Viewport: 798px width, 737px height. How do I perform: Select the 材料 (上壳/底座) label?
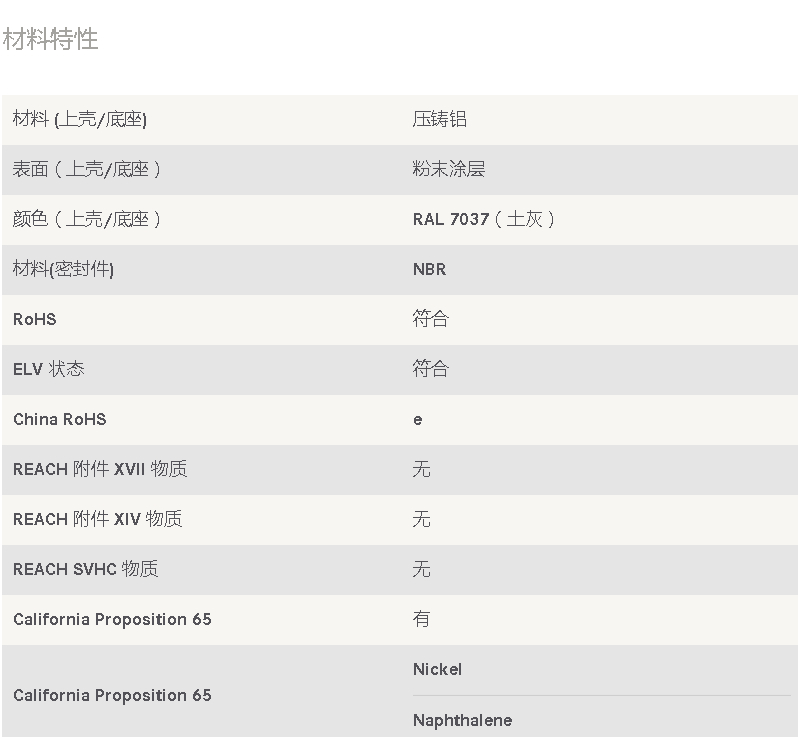80,119
